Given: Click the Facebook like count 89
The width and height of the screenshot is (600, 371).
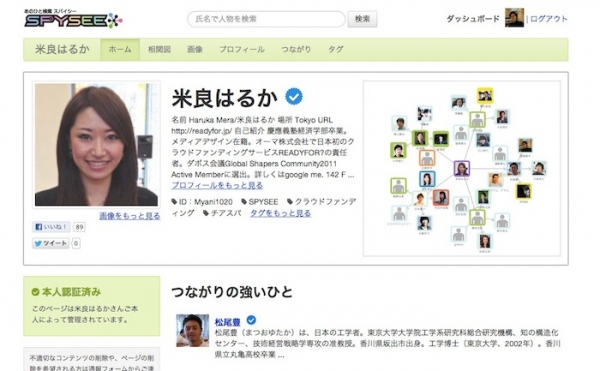Looking at the screenshot, I should click(x=79, y=227).
